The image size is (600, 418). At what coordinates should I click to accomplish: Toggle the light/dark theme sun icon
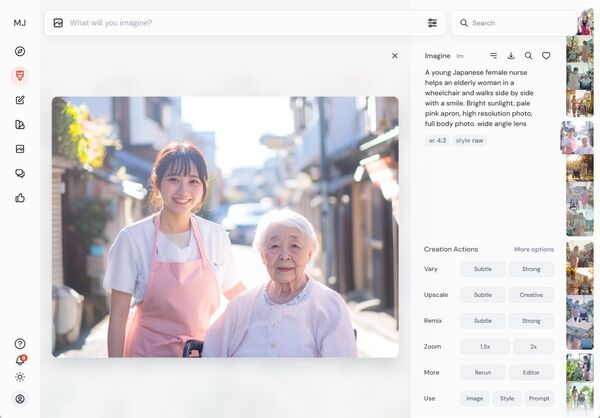(x=20, y=377)
